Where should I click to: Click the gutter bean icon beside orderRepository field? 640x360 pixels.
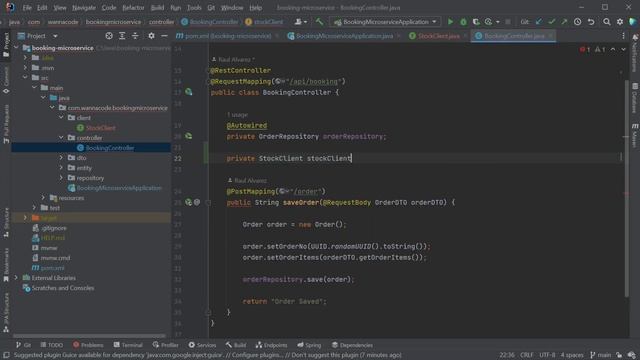[189, 136]
